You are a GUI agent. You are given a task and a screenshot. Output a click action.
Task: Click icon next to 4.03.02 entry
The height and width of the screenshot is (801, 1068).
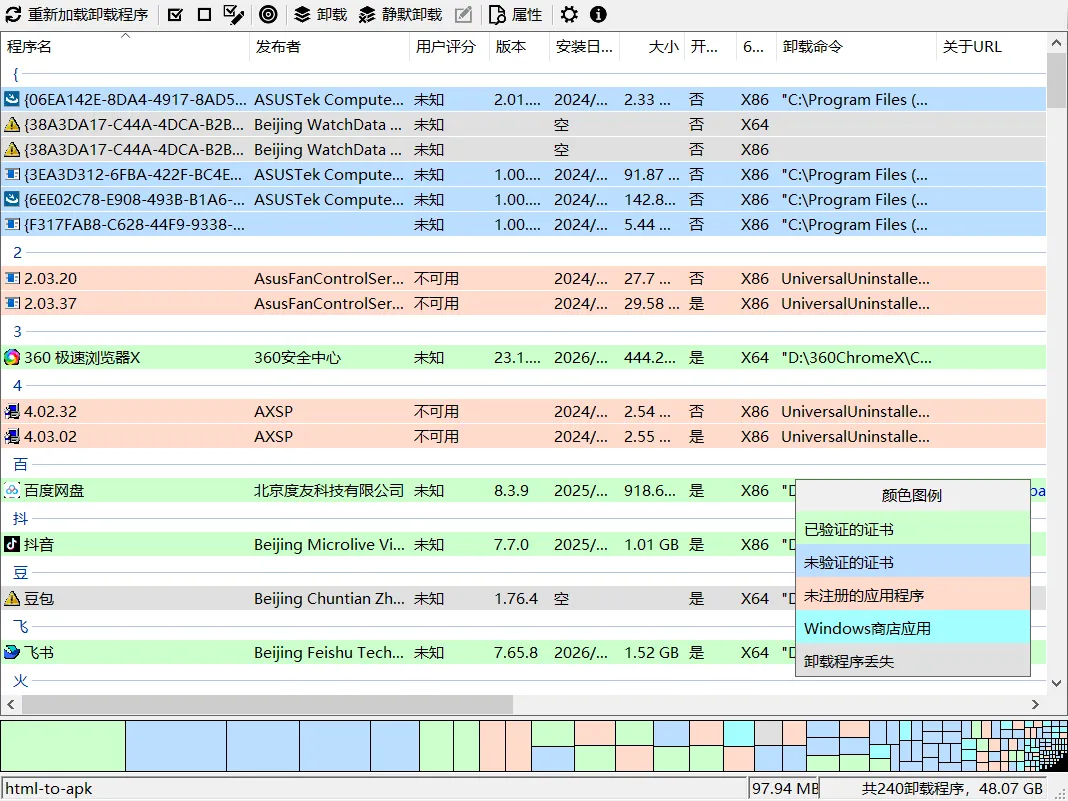point(12,436)
